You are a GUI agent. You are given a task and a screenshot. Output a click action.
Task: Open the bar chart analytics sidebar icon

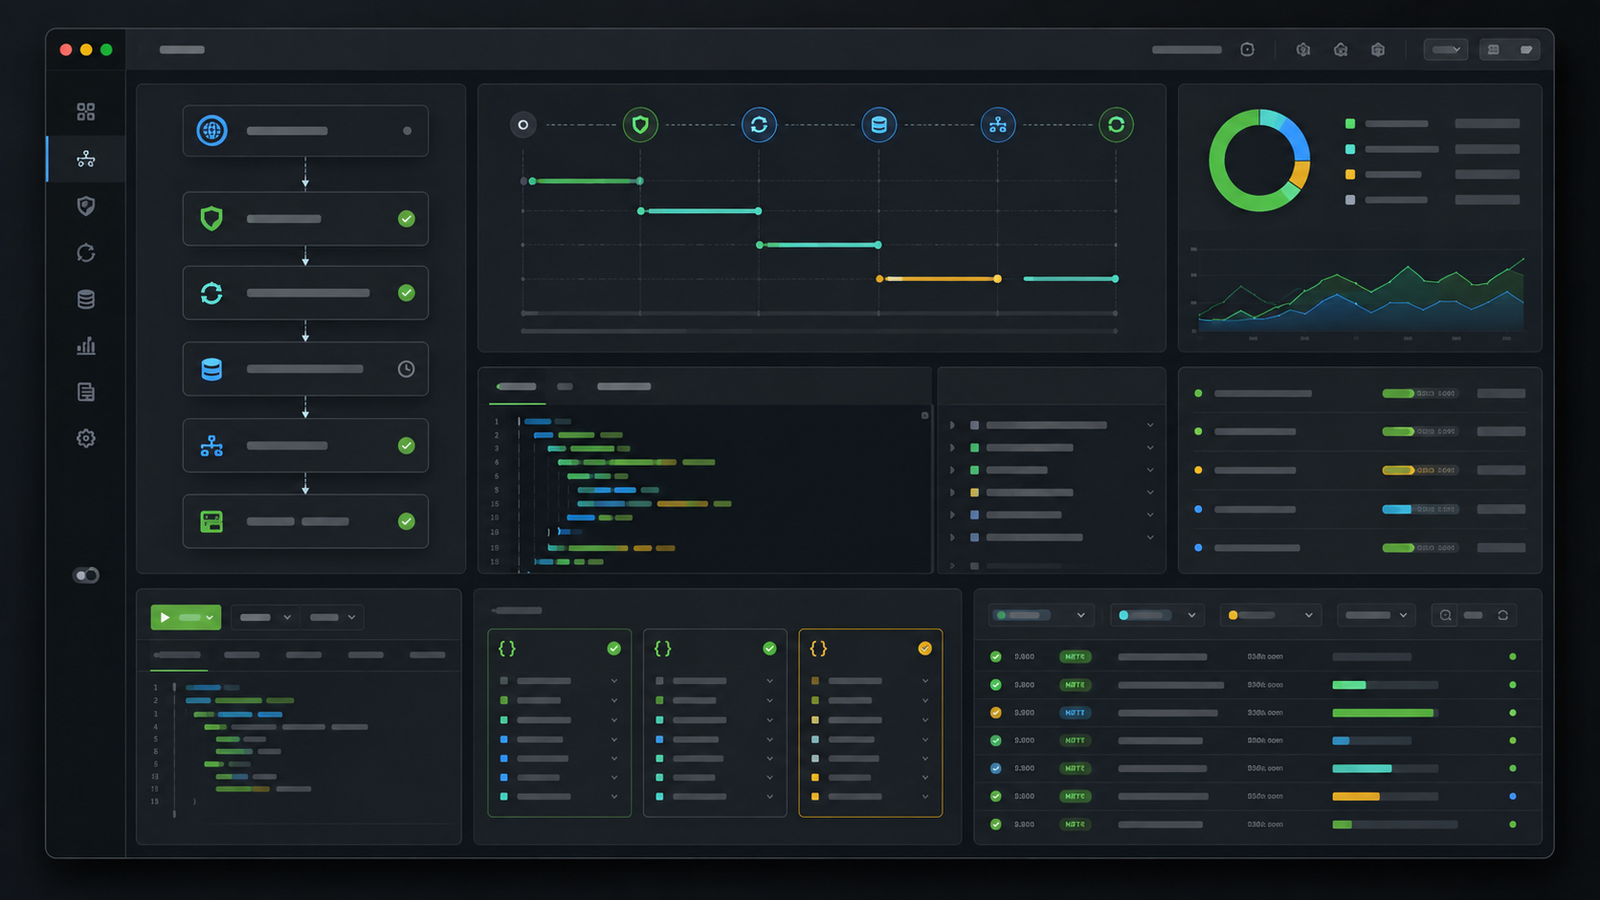coord(86,346)
